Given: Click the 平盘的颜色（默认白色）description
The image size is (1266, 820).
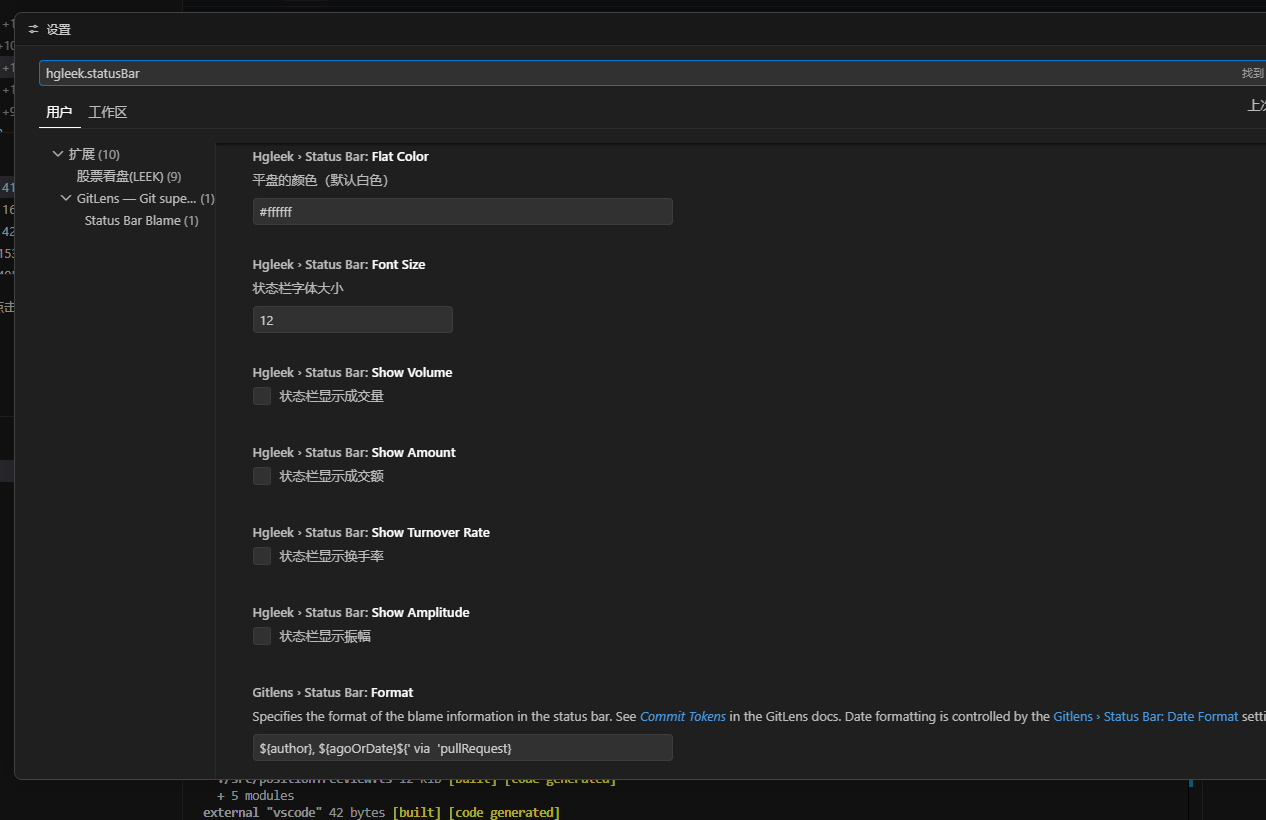Looking at the screenshot, I should click(x=320, y=180).
